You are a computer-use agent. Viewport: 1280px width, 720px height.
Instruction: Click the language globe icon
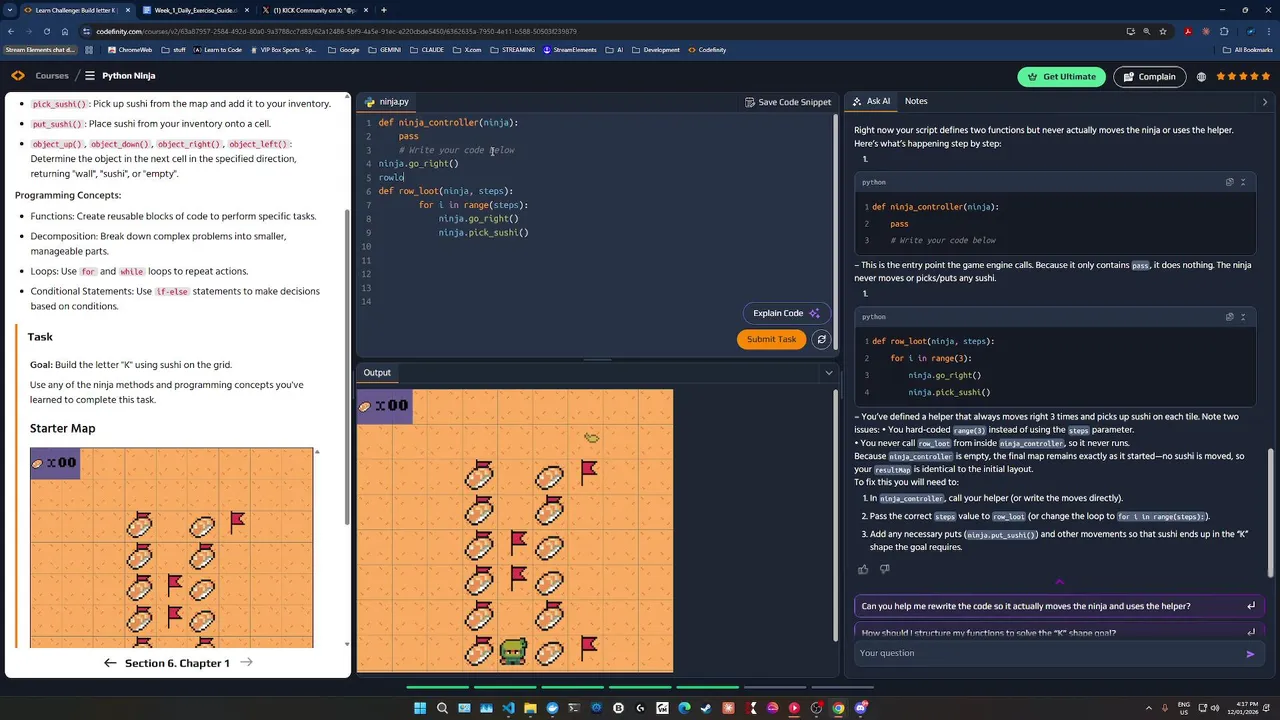[x=1201, y=77]
